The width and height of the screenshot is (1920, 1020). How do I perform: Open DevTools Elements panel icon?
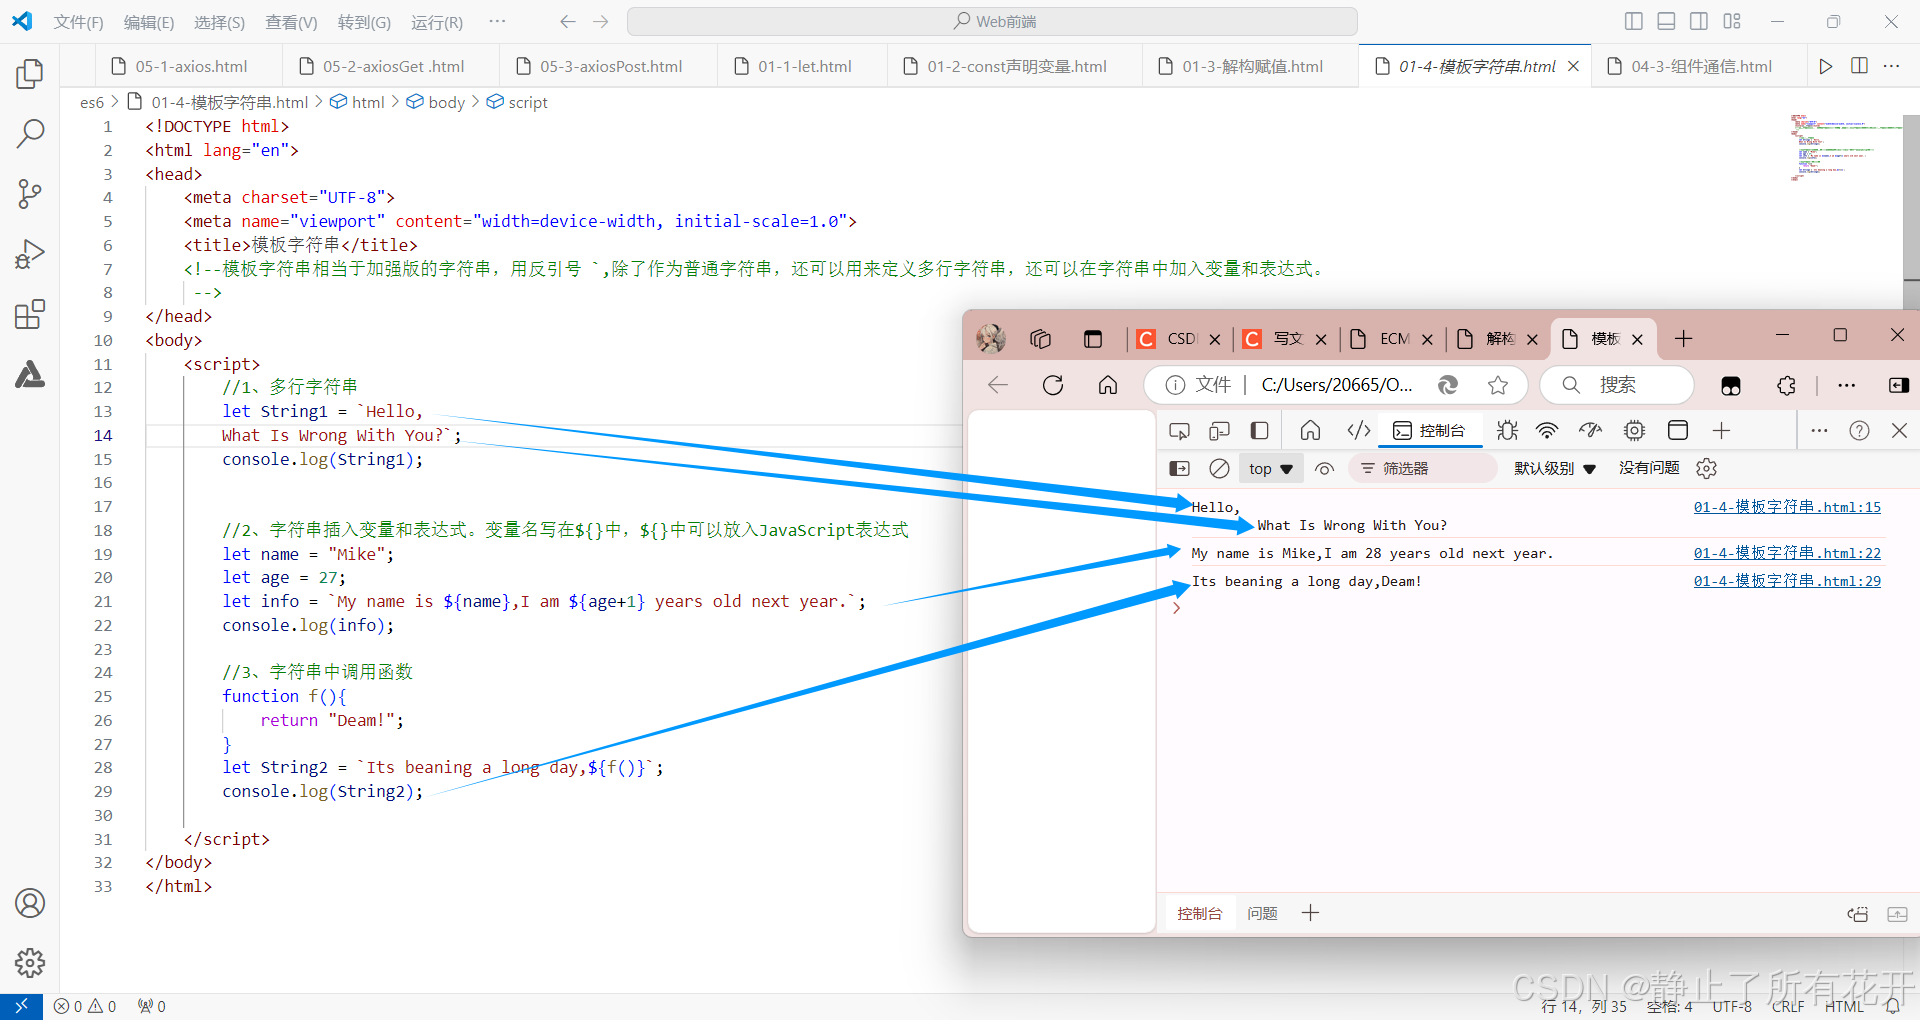(x=1358, y=430)
